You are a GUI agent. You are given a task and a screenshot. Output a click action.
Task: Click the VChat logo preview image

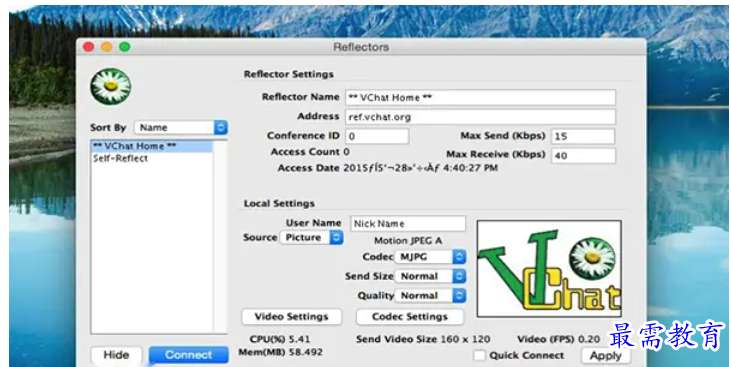[x=549, y=269]
